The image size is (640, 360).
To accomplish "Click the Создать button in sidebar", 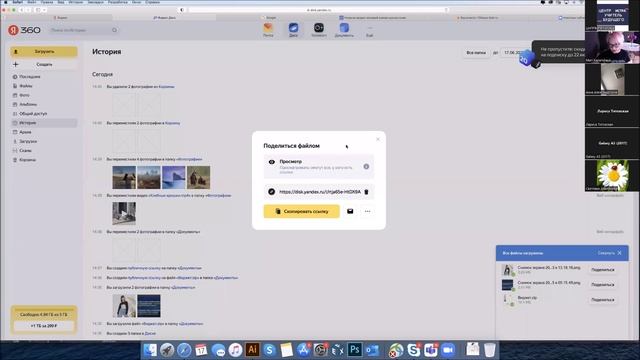I will [44, 64].
